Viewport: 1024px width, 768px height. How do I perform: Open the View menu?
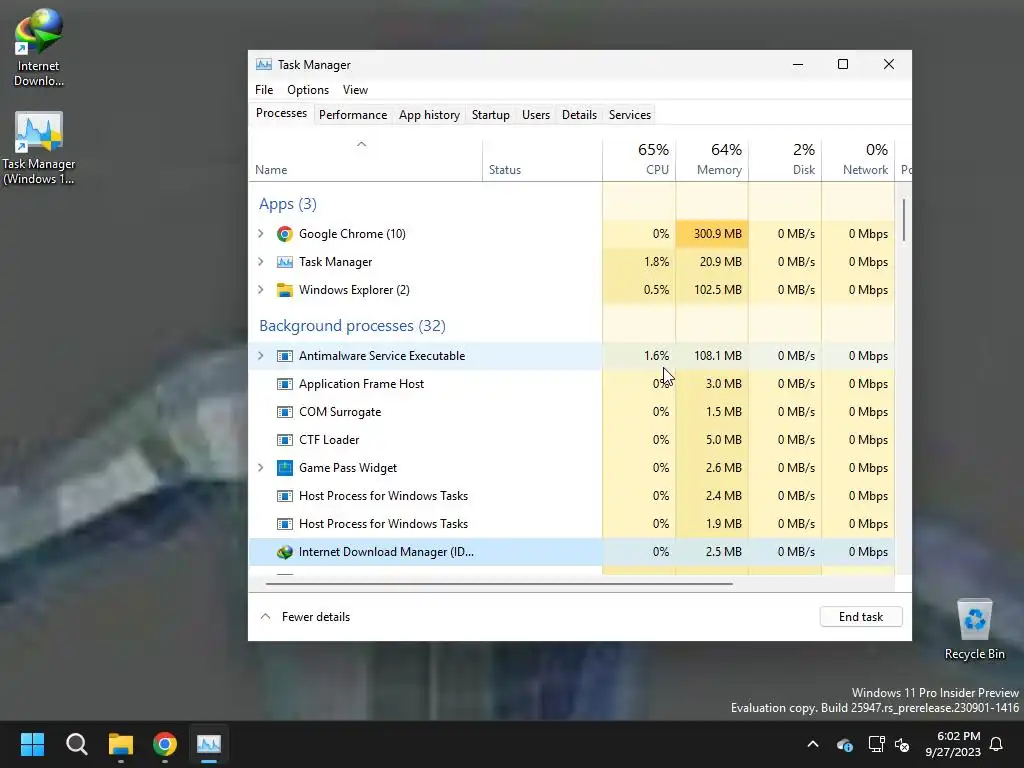point(355,89)
